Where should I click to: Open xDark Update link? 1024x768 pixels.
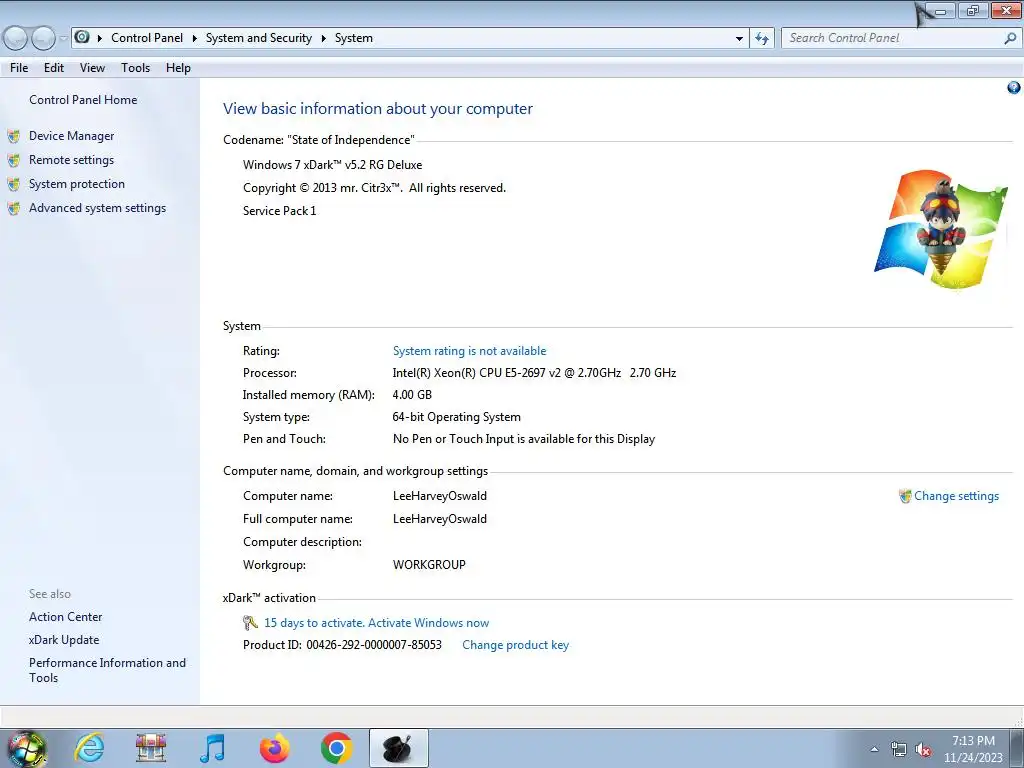click(x=64, y=640)
